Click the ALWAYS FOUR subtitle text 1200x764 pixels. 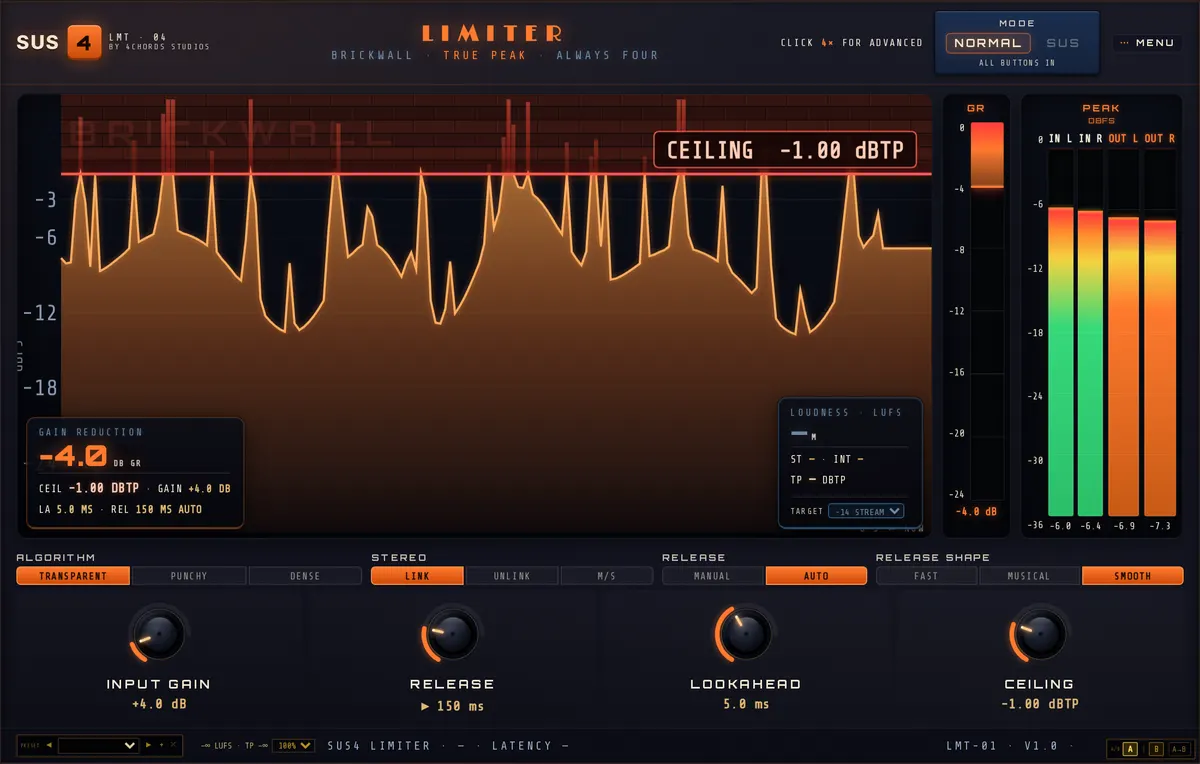(x=607, y=56)
